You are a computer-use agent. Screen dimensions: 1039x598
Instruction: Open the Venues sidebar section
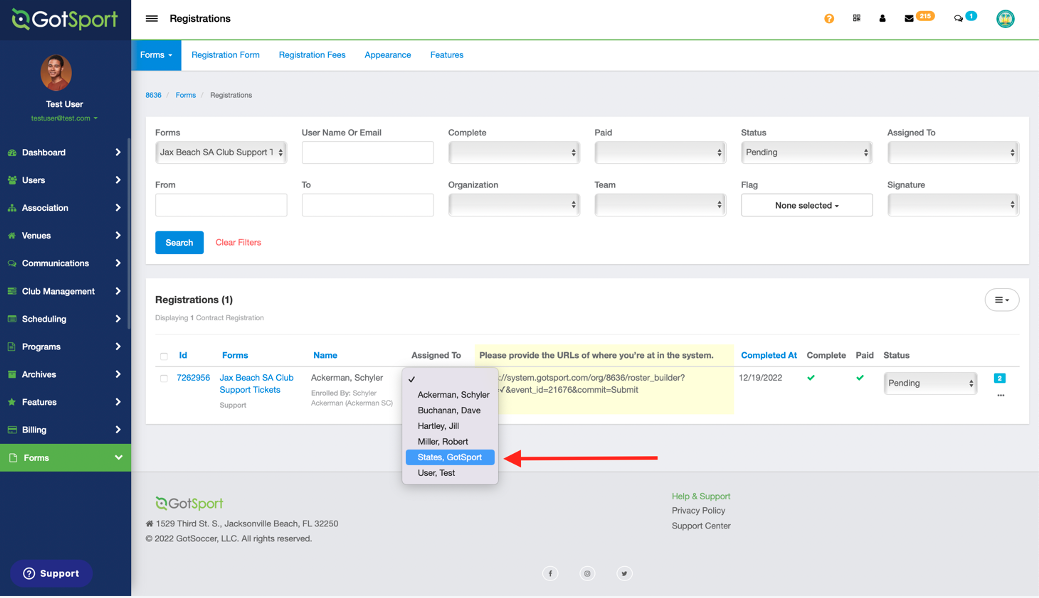pyautogui.click(x=65, y=236)
